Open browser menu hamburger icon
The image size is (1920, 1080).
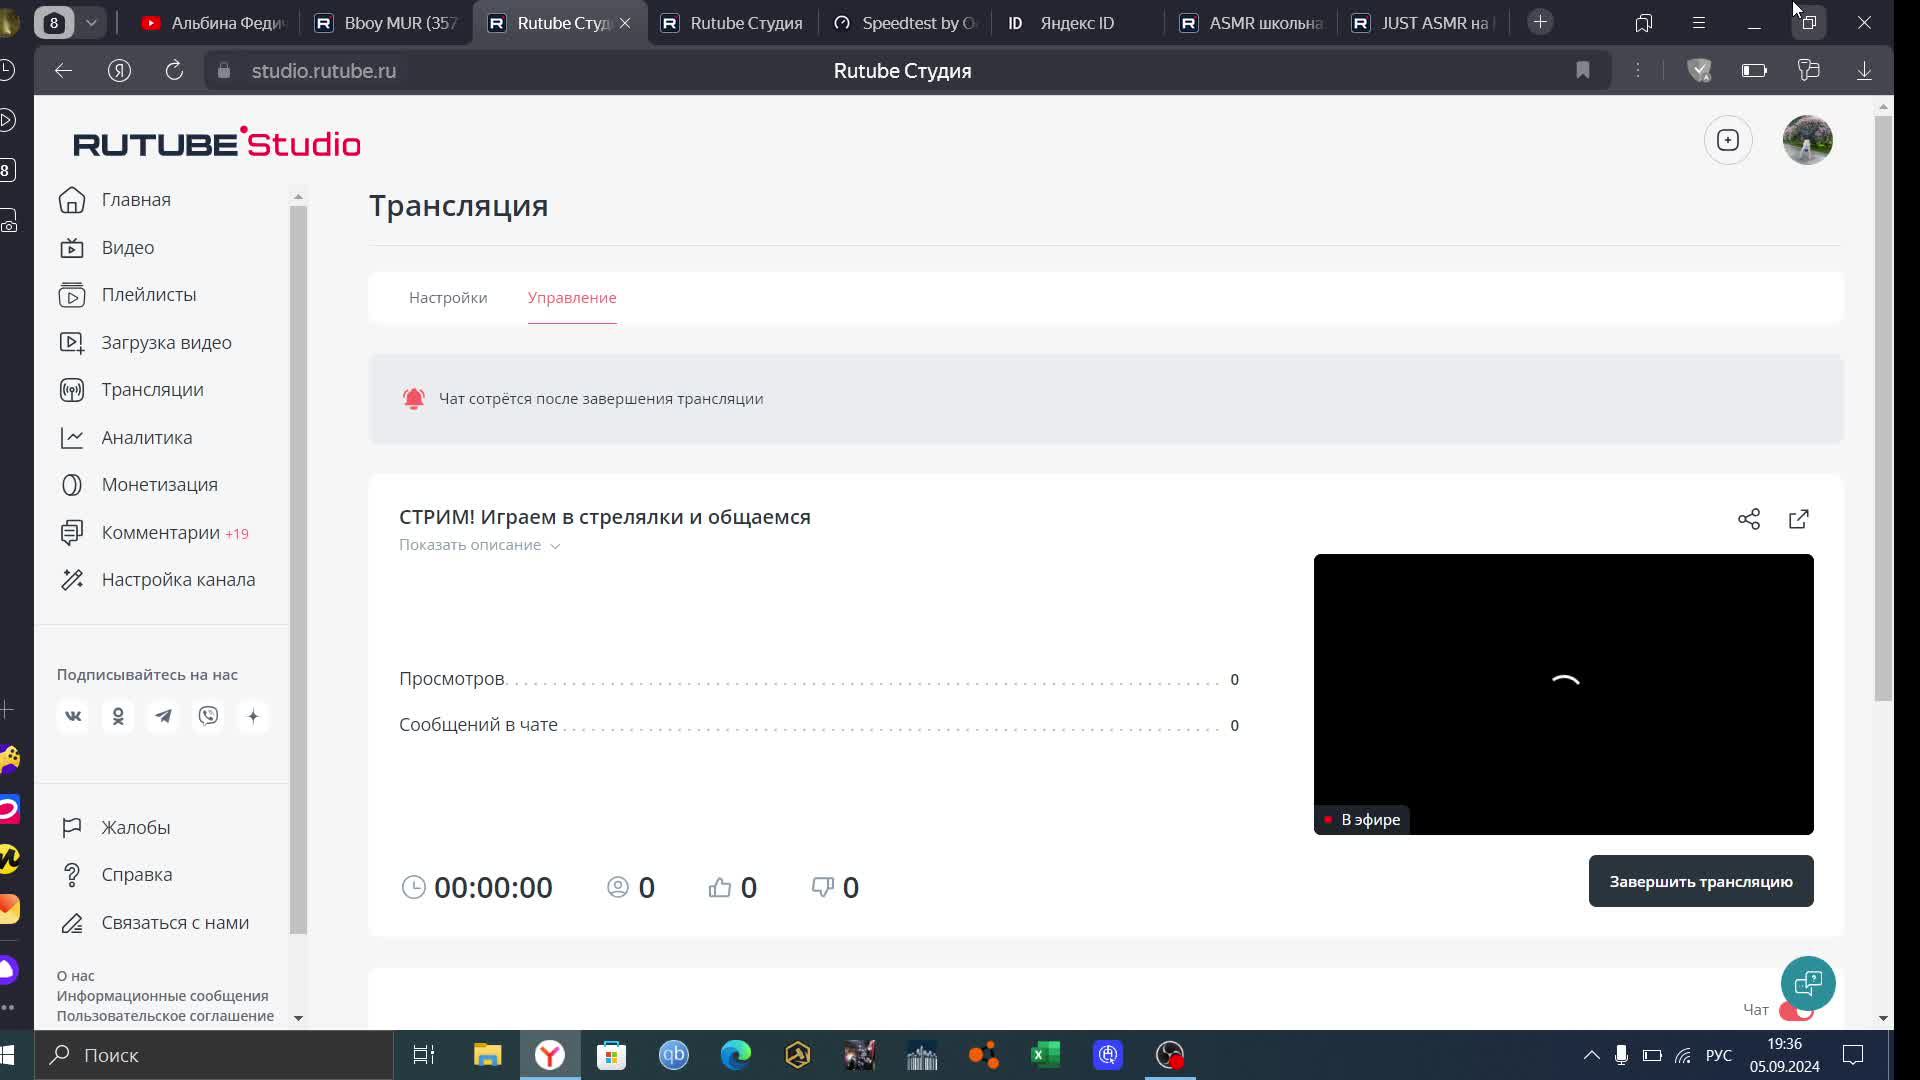[x=1698, y=22]
